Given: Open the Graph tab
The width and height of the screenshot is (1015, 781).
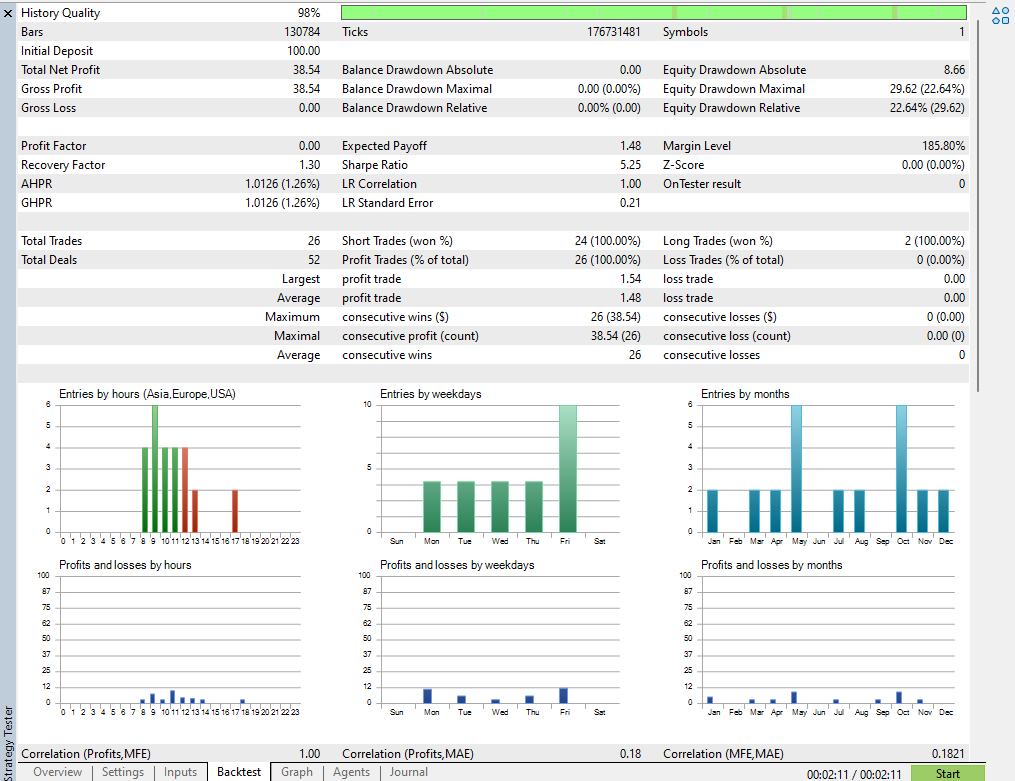Looking at the screenshot, I should (x=297, y=772).
